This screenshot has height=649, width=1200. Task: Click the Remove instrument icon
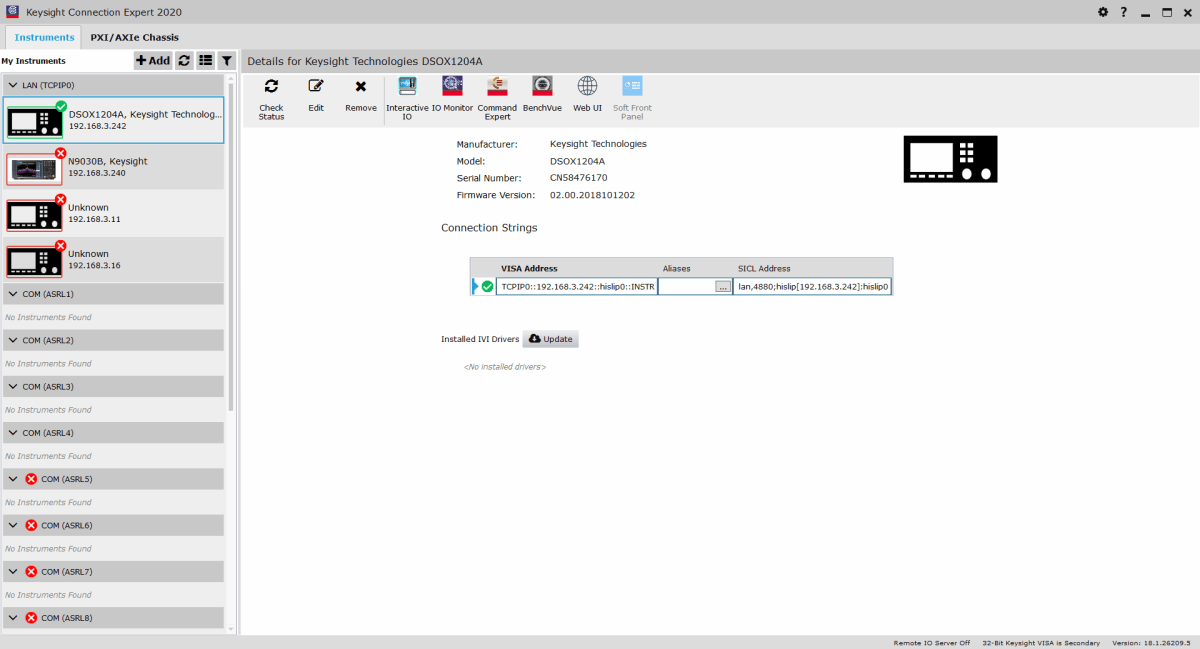coord(360,87)
